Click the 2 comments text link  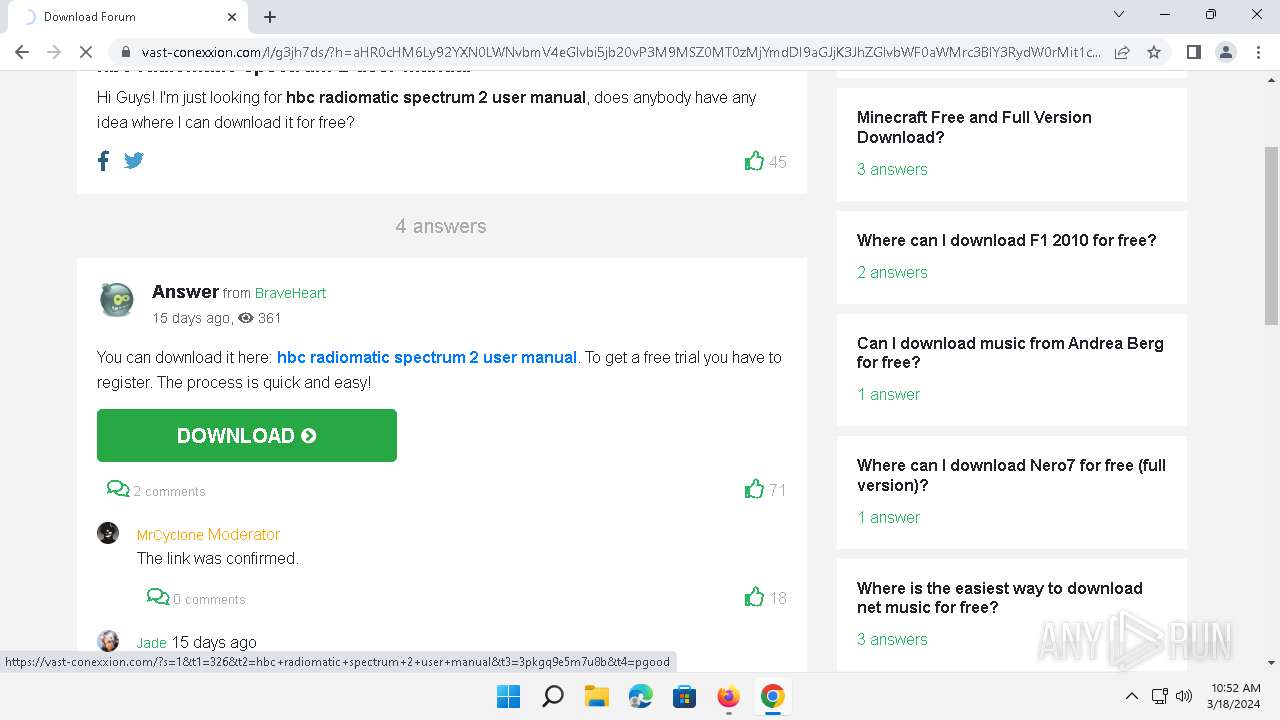169,491
